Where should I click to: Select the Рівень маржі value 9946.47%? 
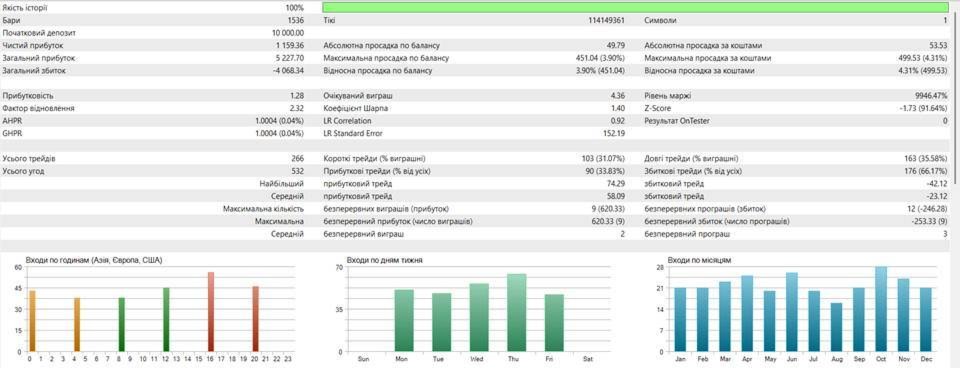(x=931, y=95)
